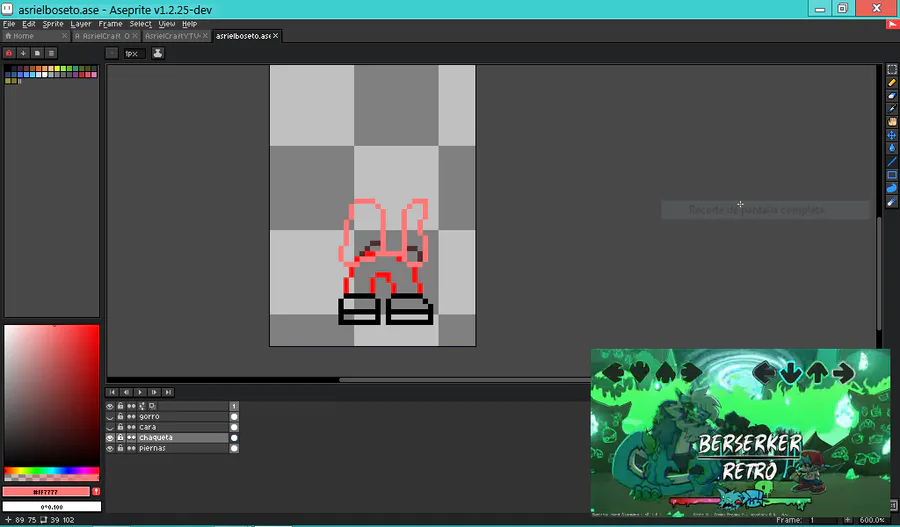This screenshot has width=900, height=527.
Task: Click the red flag notification icon
Action: 893,24
